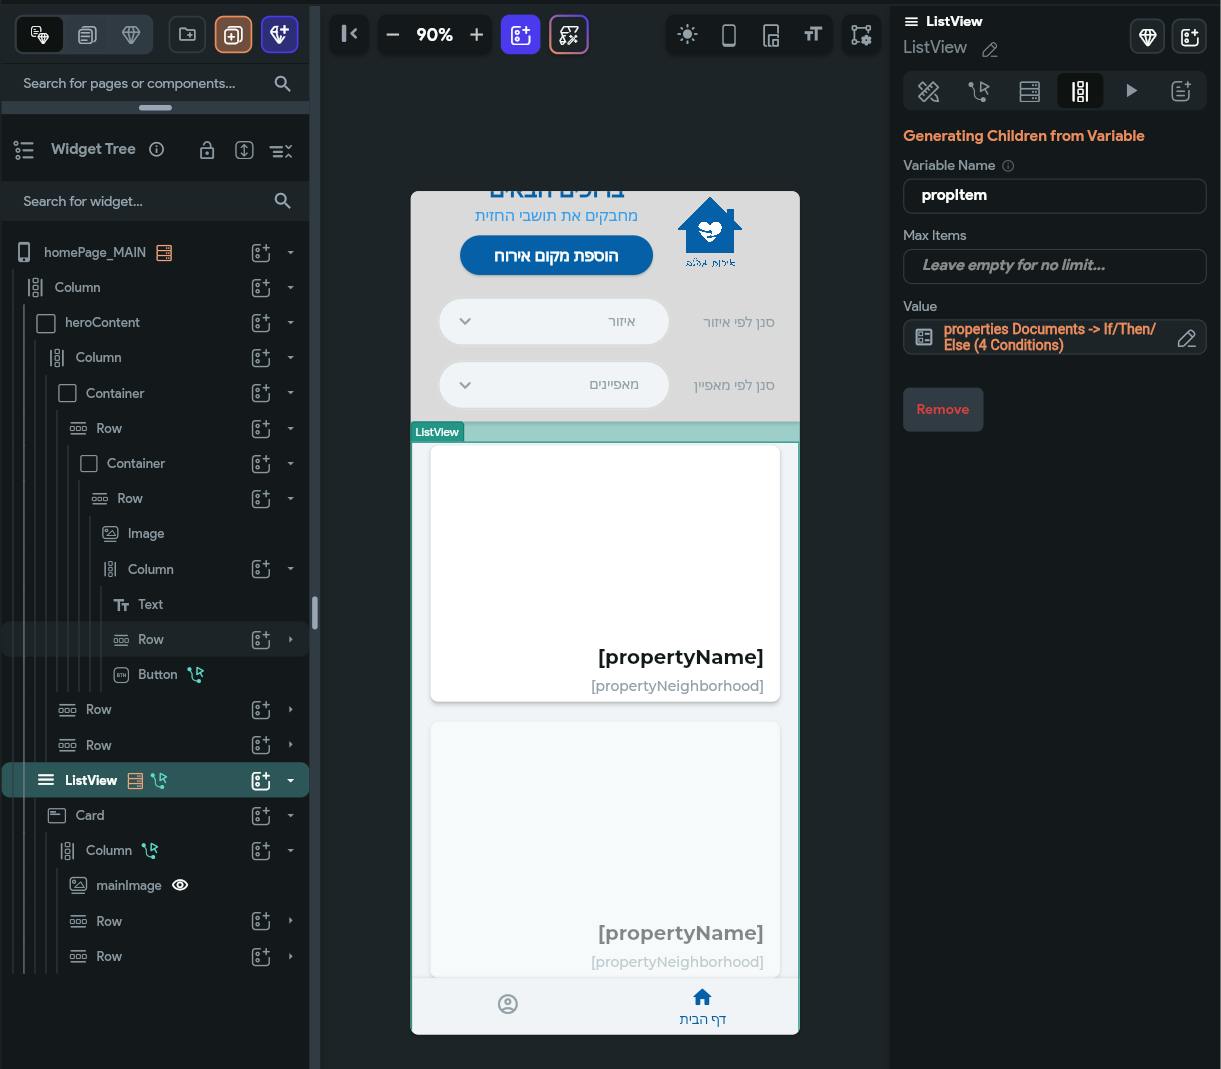Toggle mainImage visibility eye icon

pos(180,885)
